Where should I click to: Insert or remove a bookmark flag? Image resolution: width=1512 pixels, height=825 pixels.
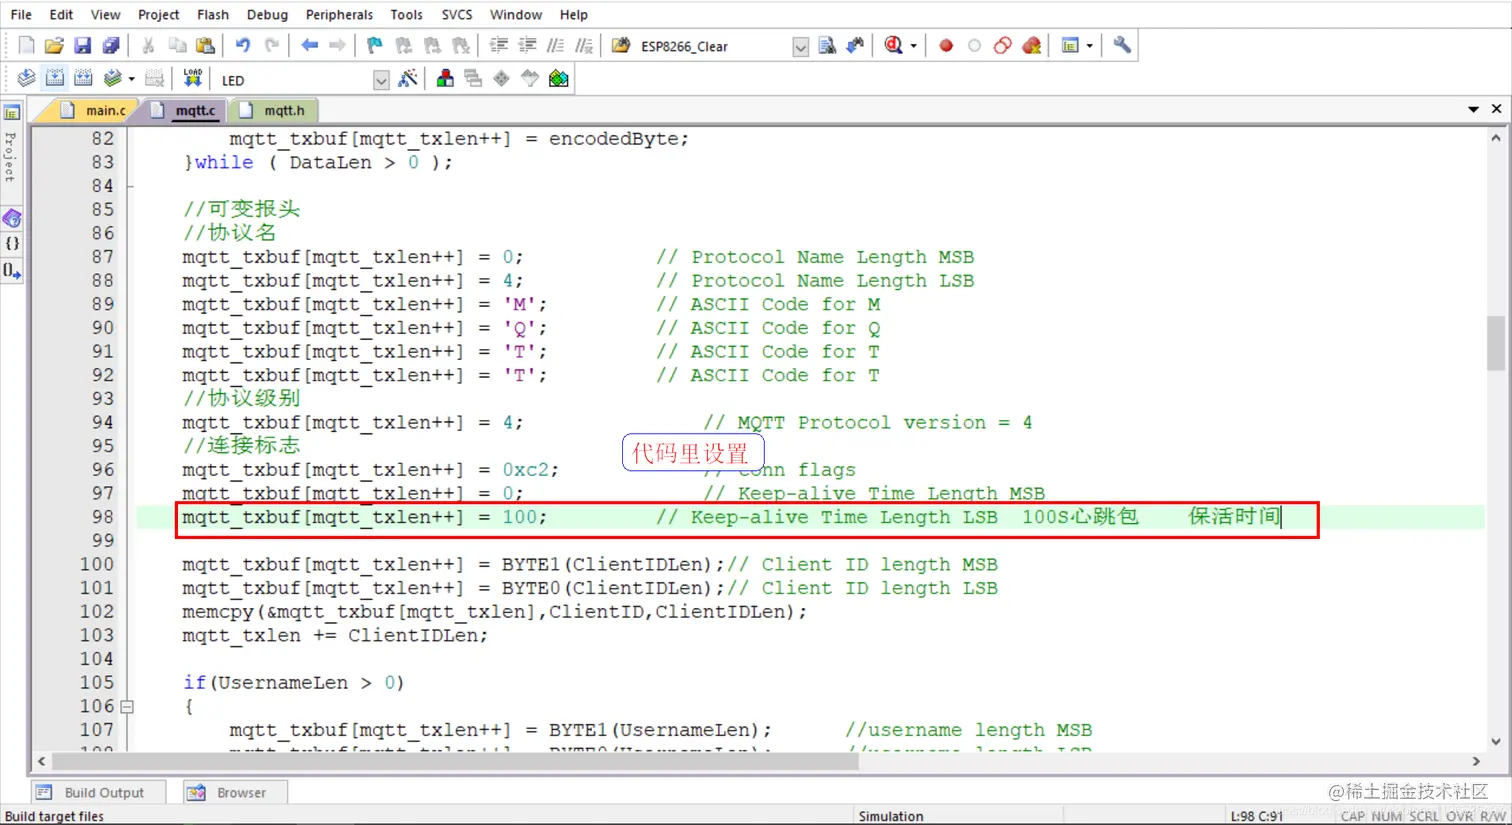(375, 46)
